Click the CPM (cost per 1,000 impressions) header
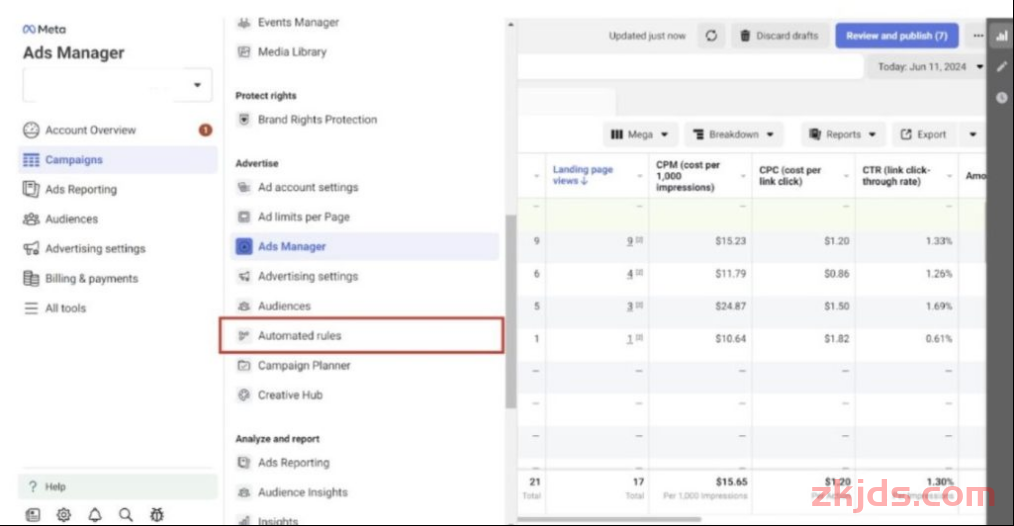 click(x=687, y=176)
